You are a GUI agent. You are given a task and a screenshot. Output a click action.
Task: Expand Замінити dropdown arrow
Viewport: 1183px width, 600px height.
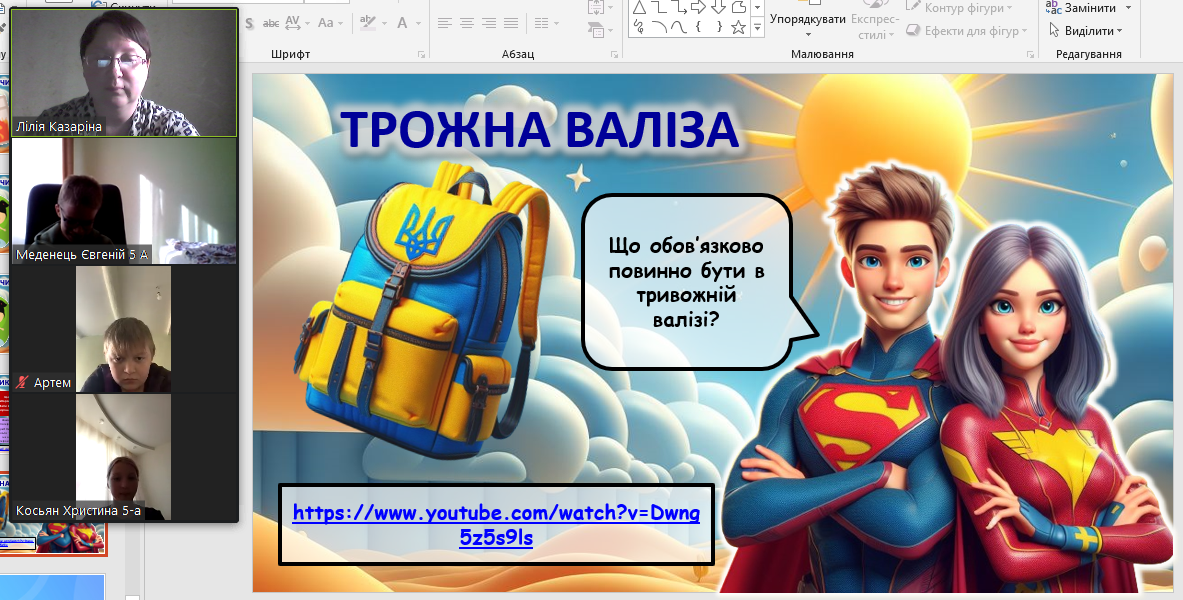pyautogui.click(x=1129, y=8)
